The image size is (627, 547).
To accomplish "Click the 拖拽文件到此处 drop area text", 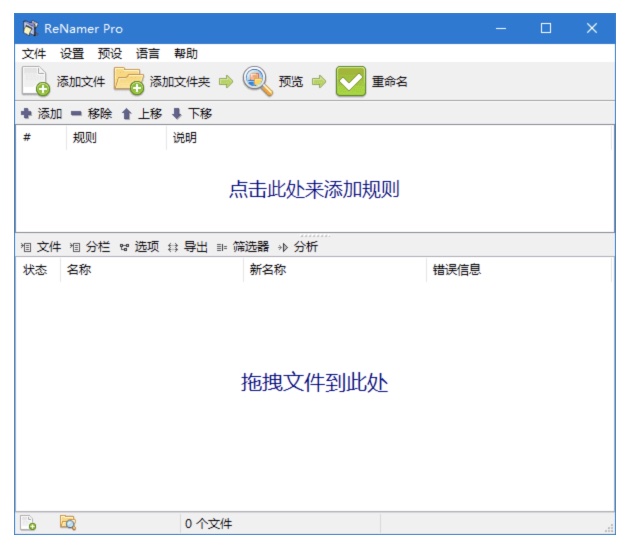I will [314, 383].
